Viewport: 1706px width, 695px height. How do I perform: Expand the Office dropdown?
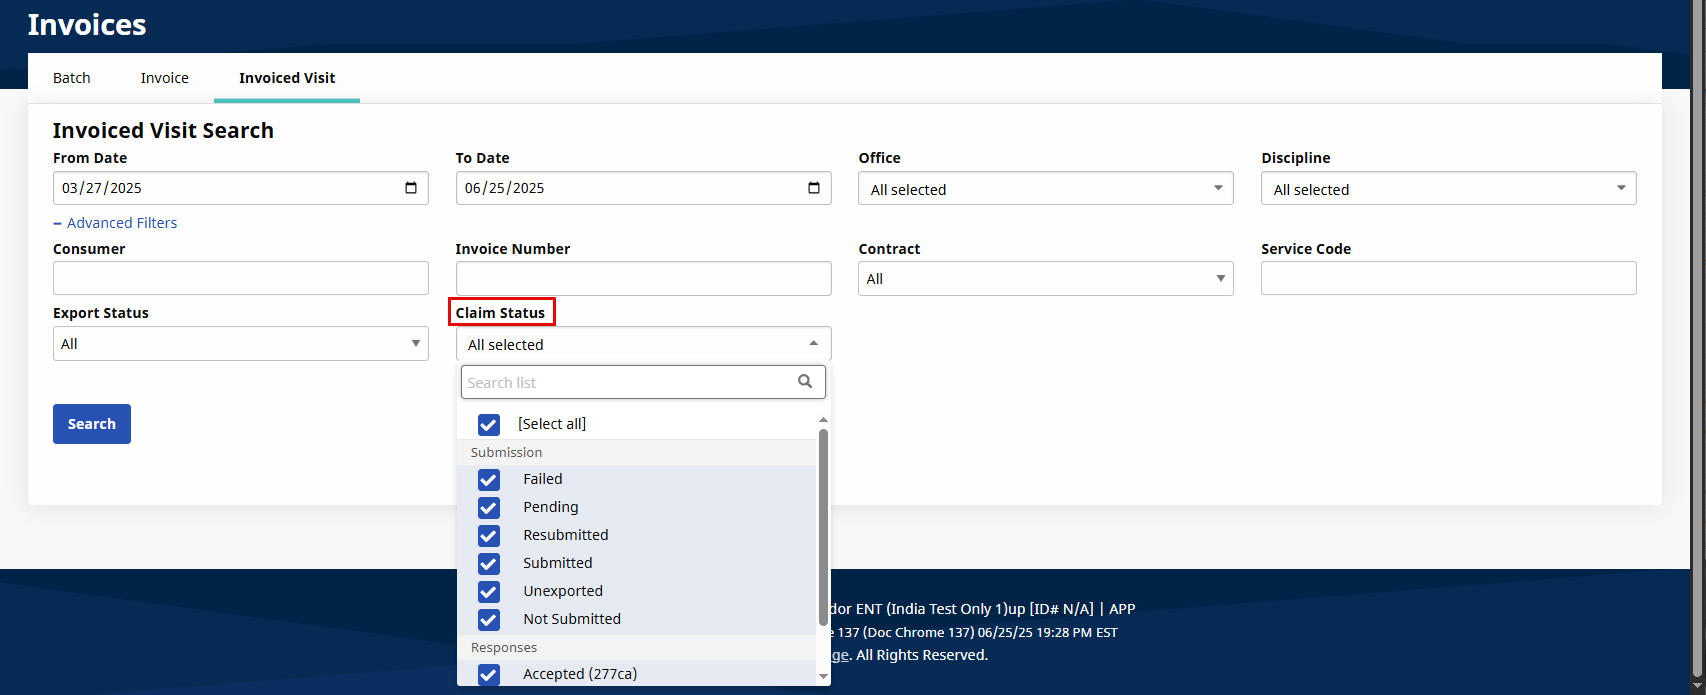click(1045, 189)
